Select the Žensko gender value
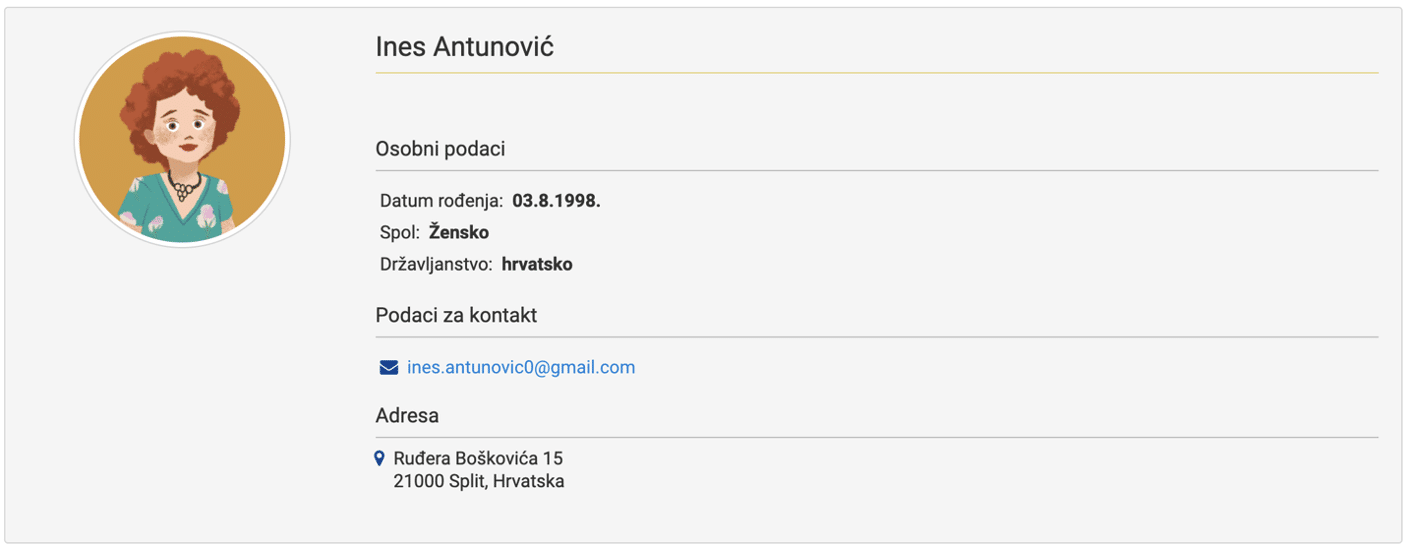Screen dimensions: 1408x550 459,233
